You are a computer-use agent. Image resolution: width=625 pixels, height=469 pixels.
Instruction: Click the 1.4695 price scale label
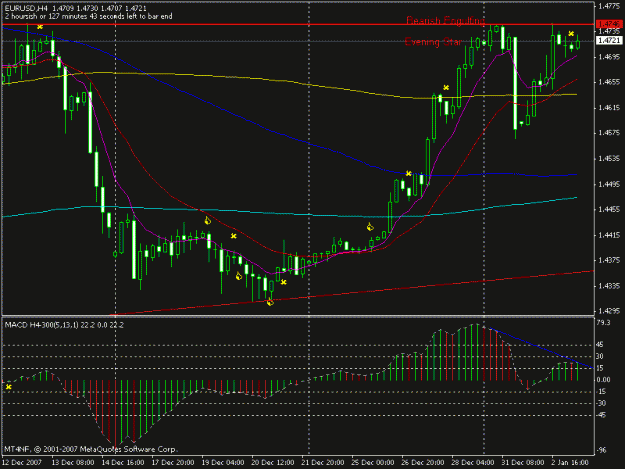(x=609, y=57)
